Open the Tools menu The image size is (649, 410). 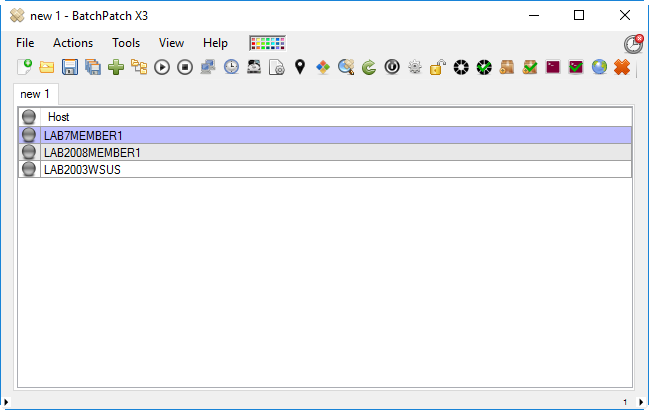[126, 43]
